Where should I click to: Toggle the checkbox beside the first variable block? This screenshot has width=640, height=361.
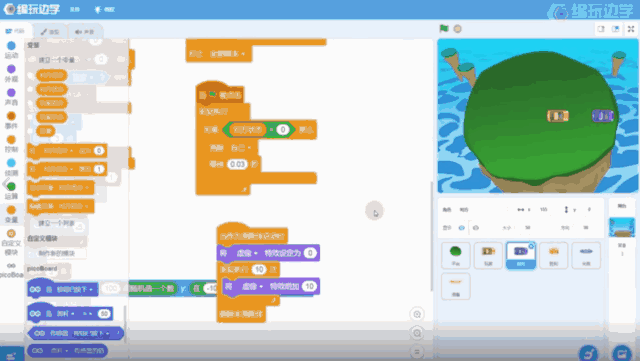point(31,76)
